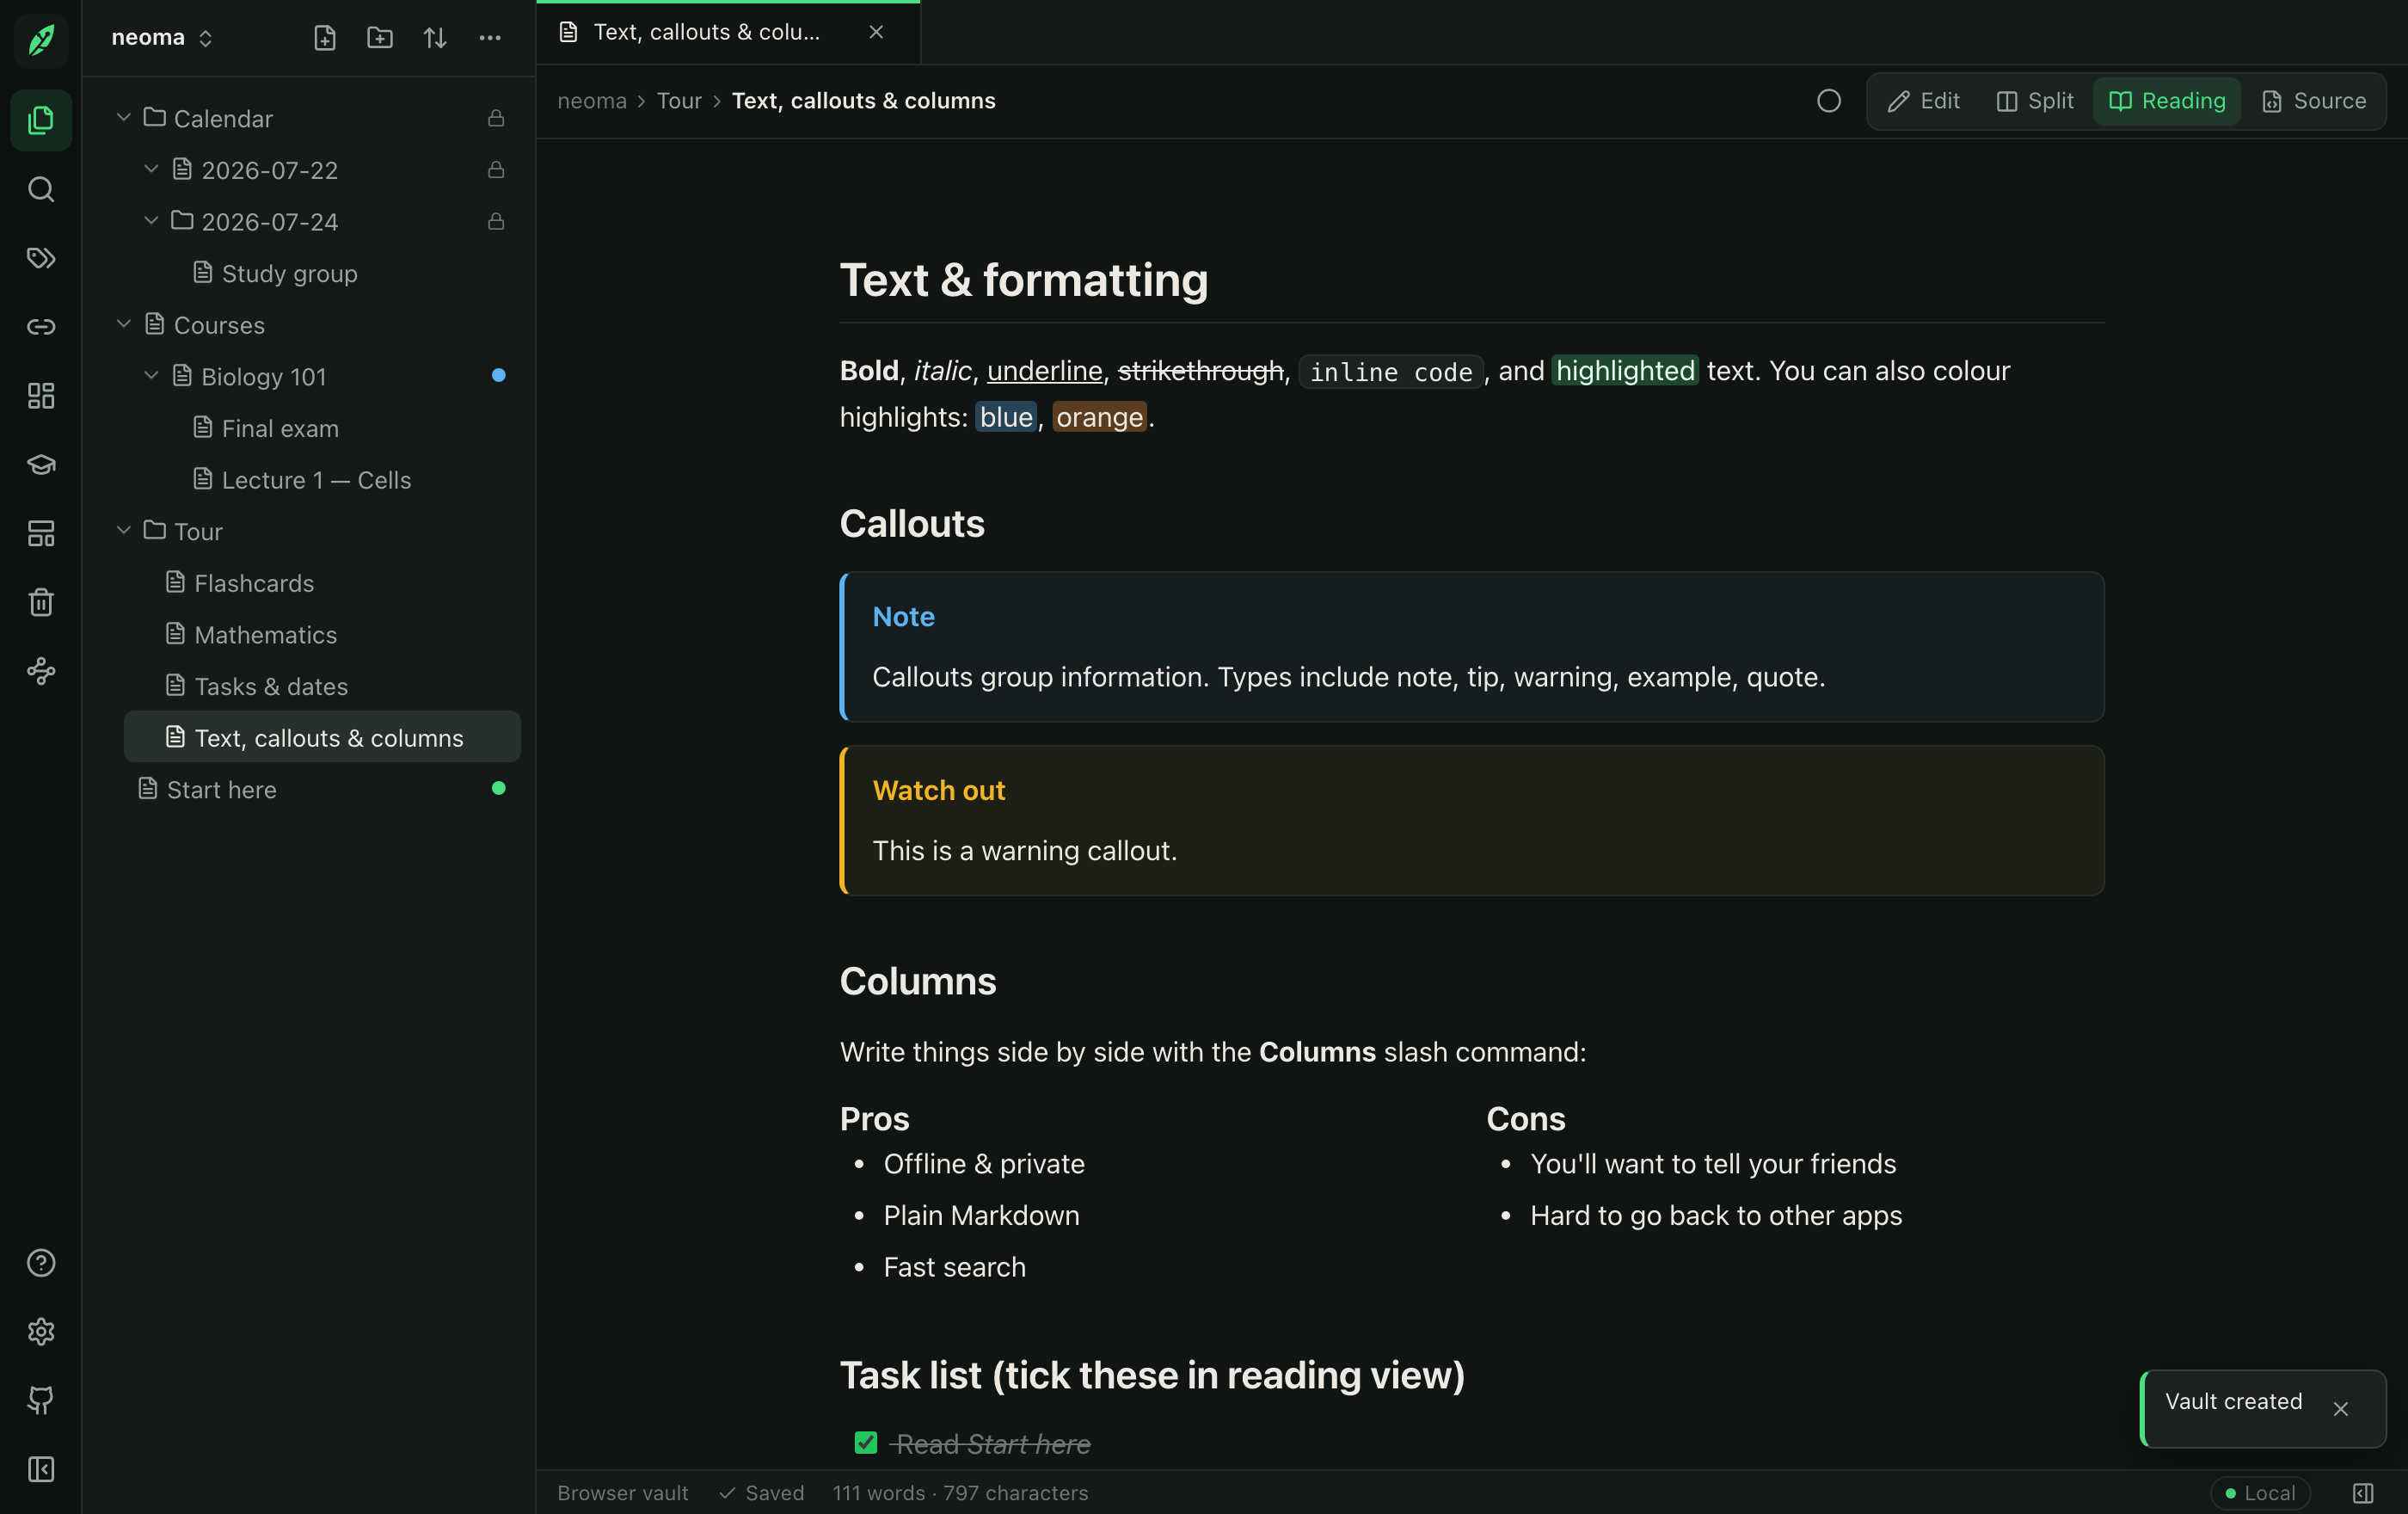The height and width of the screenshot is (1514, 2408).
Task: Toggle the Local sync status indicator
Action: (2260, 1493)
